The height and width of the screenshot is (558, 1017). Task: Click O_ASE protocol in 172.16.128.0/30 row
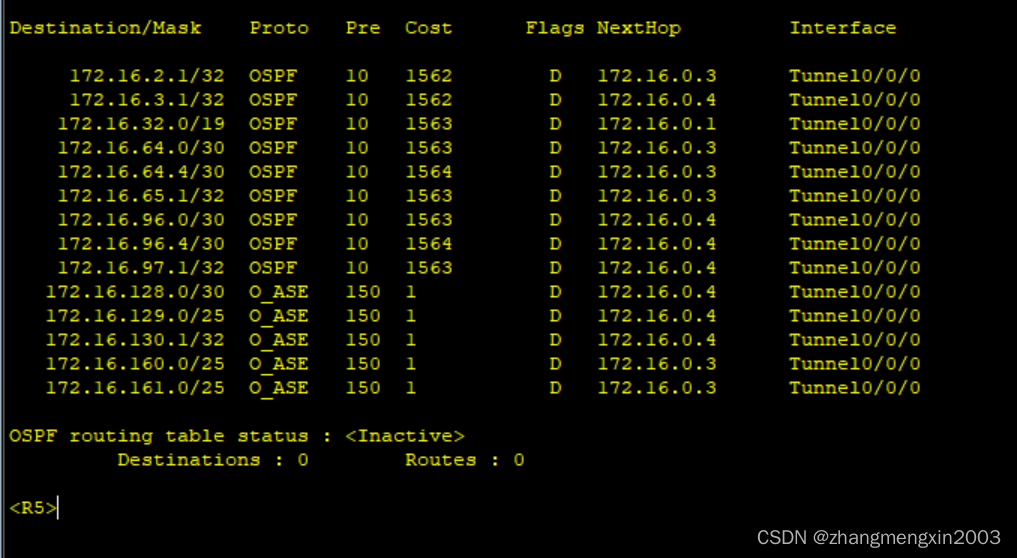[x=279, y=293]
